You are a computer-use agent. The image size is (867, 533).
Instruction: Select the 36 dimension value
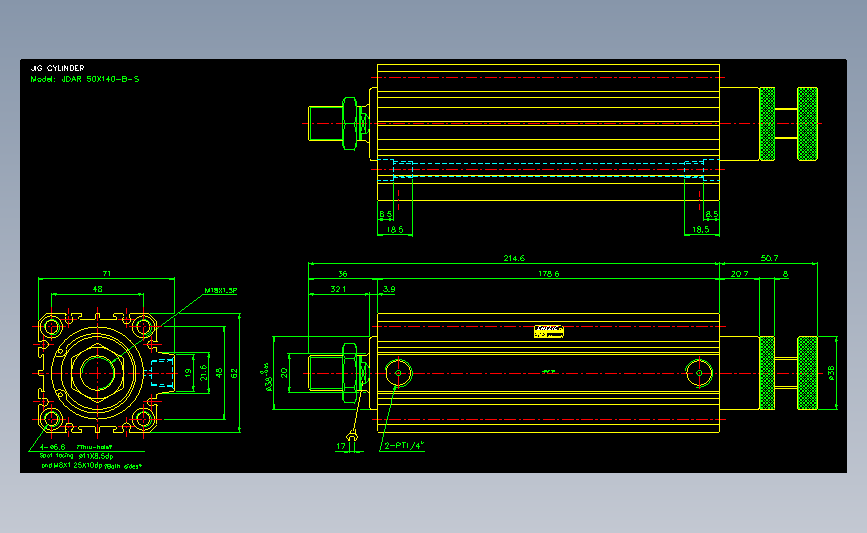[x=343, y=274]
